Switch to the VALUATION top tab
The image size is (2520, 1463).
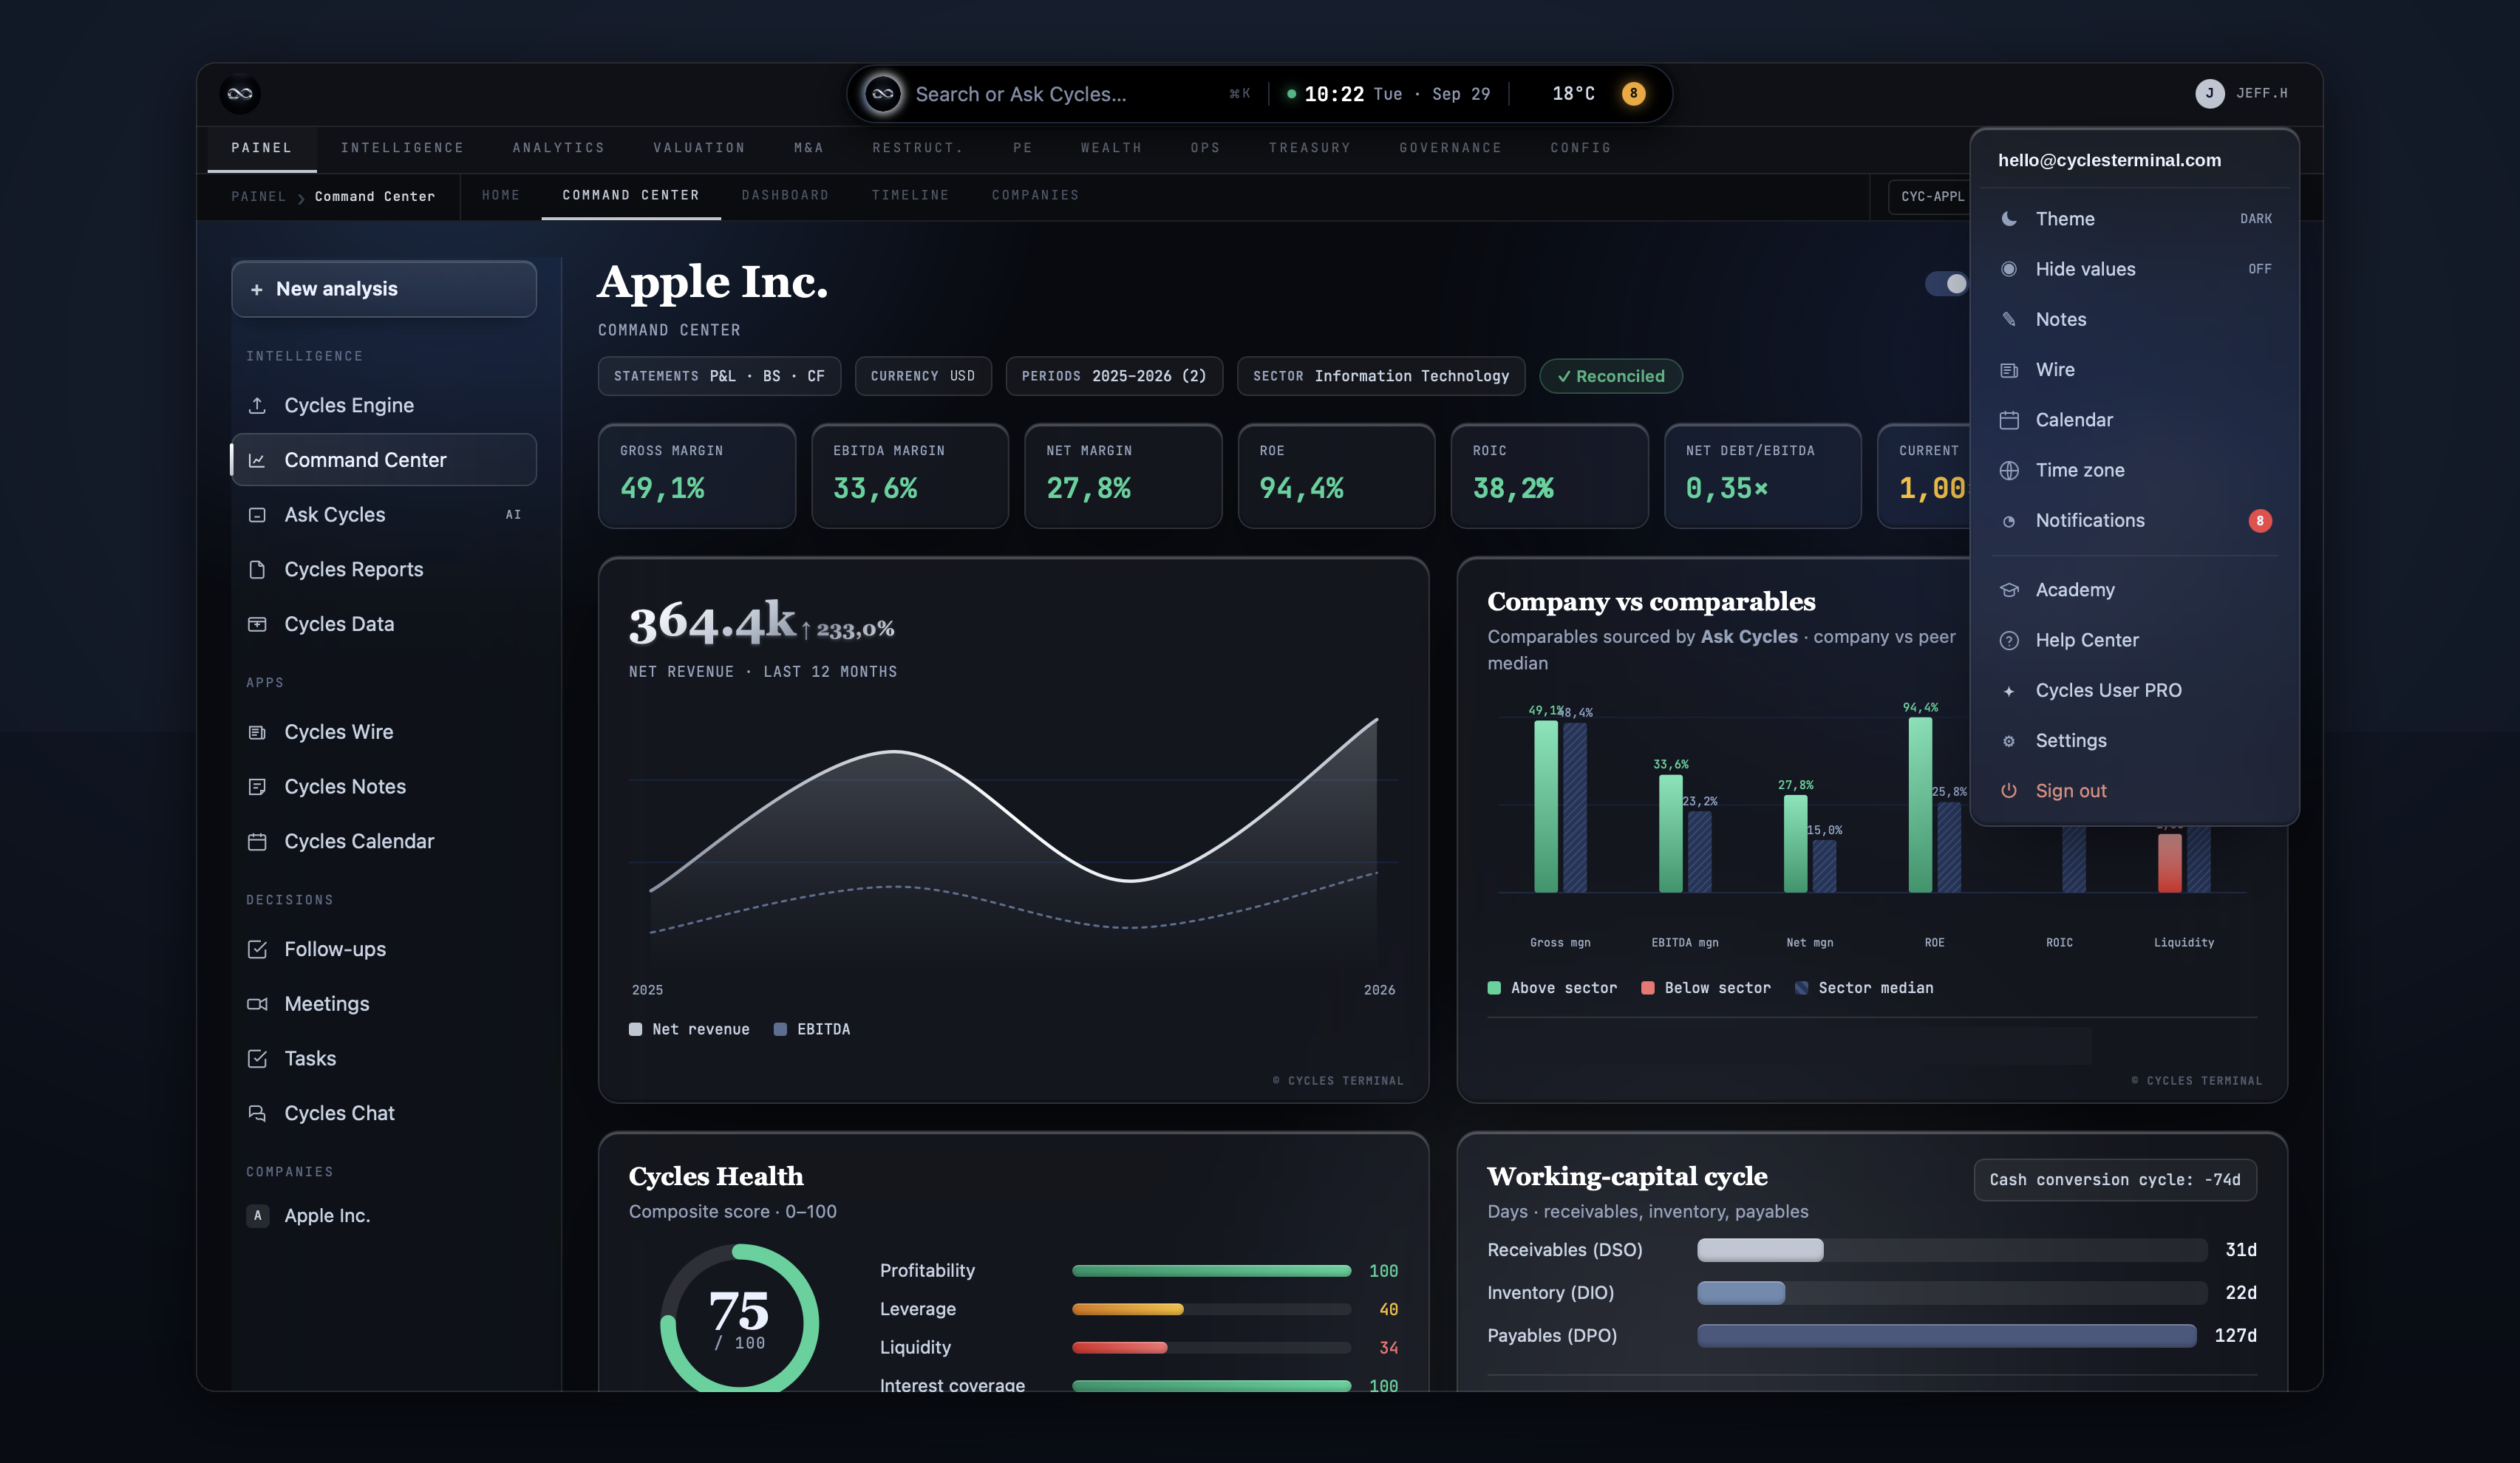tap(699, 148)
